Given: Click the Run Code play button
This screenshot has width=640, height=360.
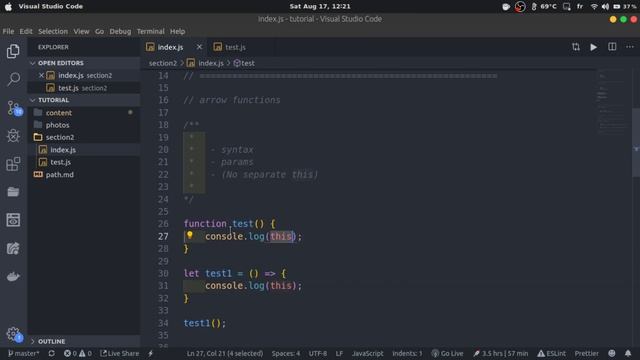Looking at the screenshot, I should tap(593, 47).
